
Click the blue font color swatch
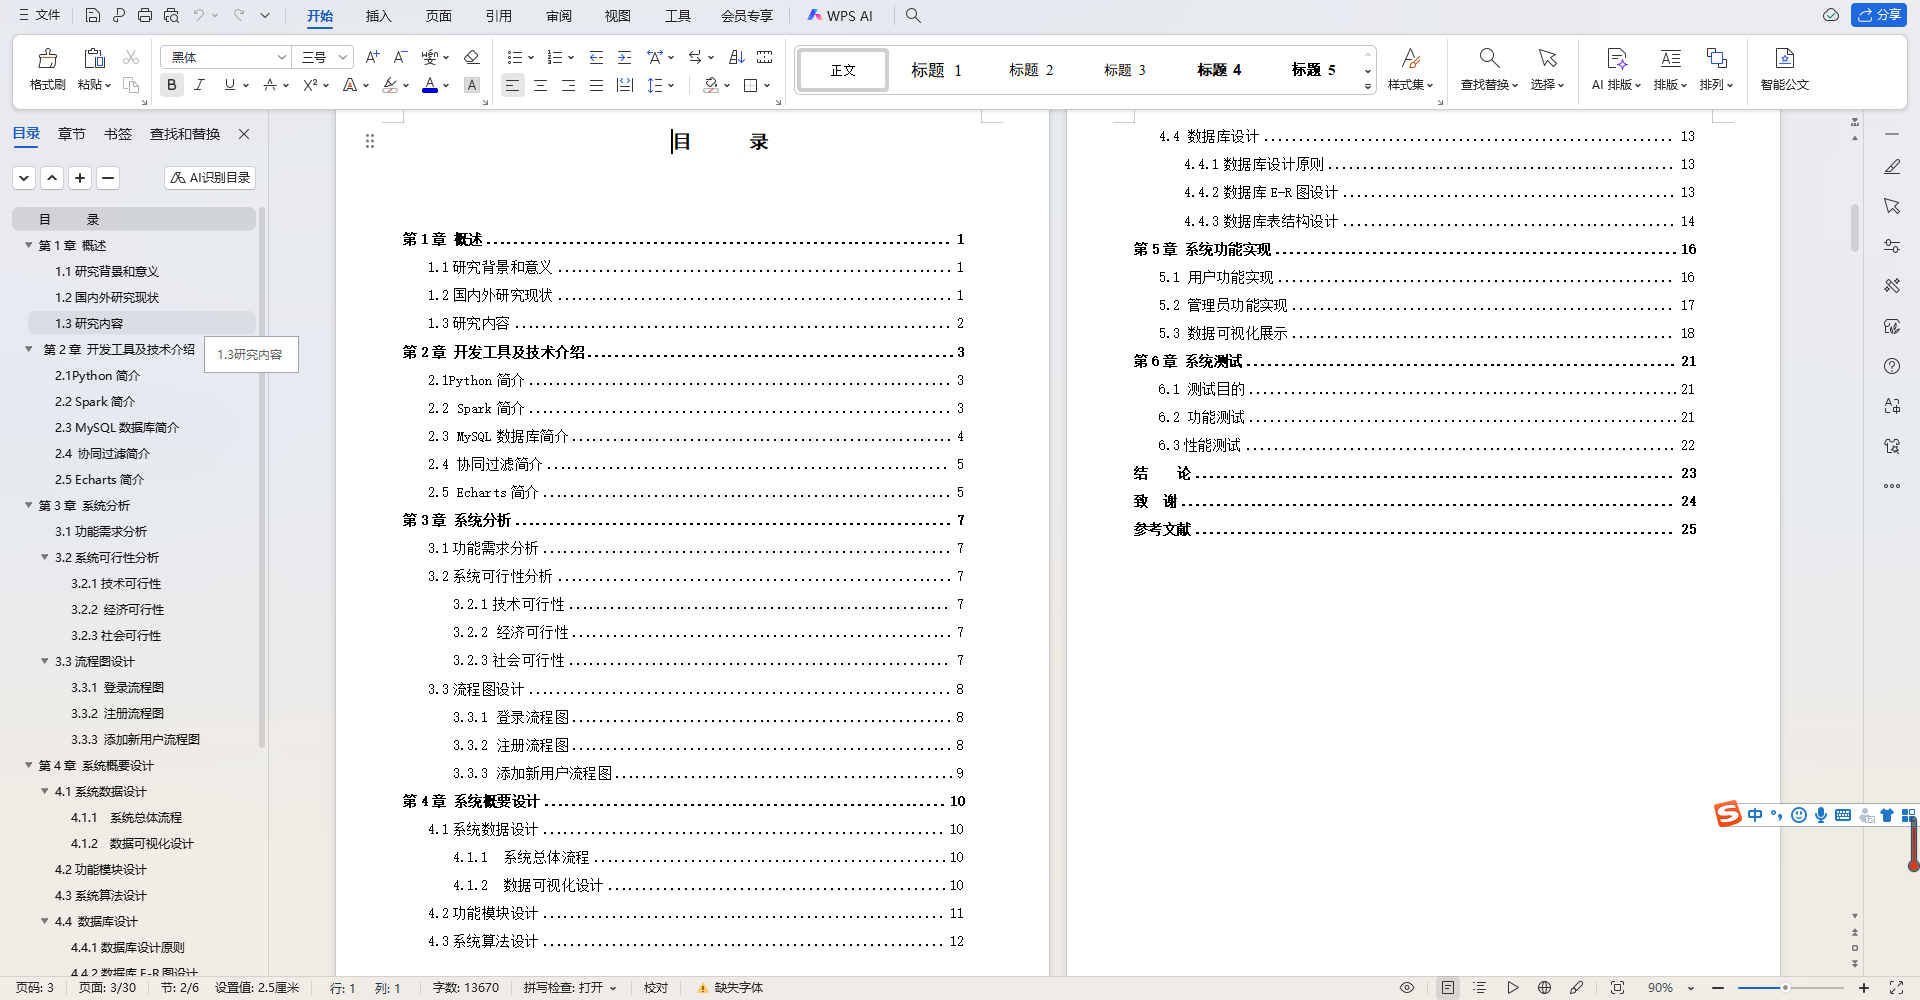[430, 85]
